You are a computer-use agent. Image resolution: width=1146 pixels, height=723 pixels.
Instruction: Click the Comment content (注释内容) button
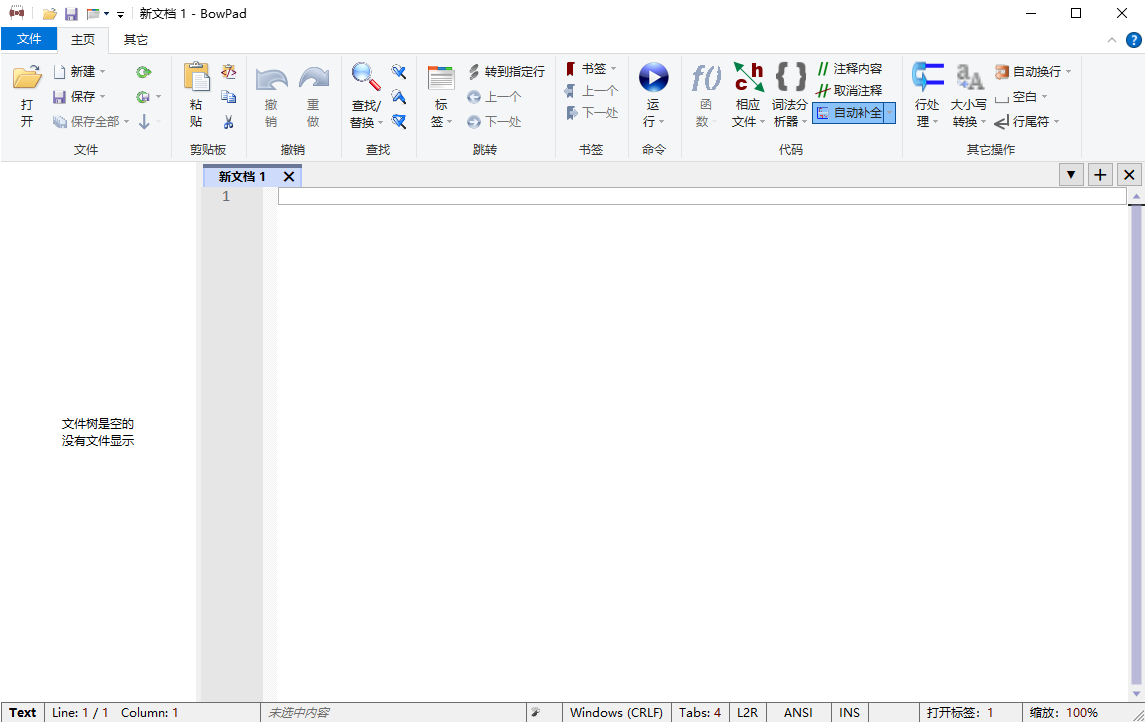coord(850,69)
